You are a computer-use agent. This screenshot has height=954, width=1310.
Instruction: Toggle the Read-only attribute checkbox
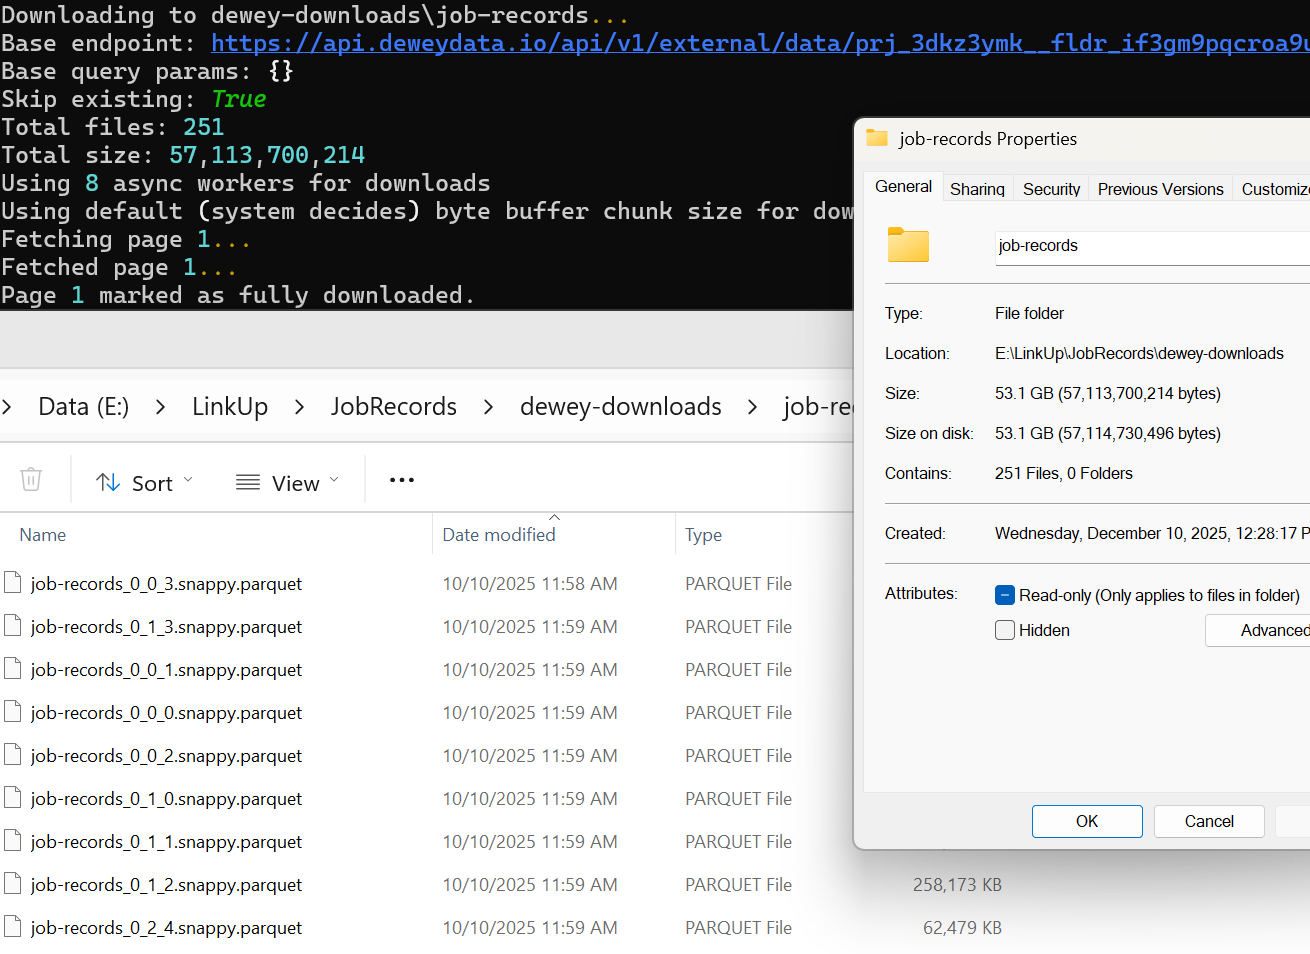(x=1005, y=595)
